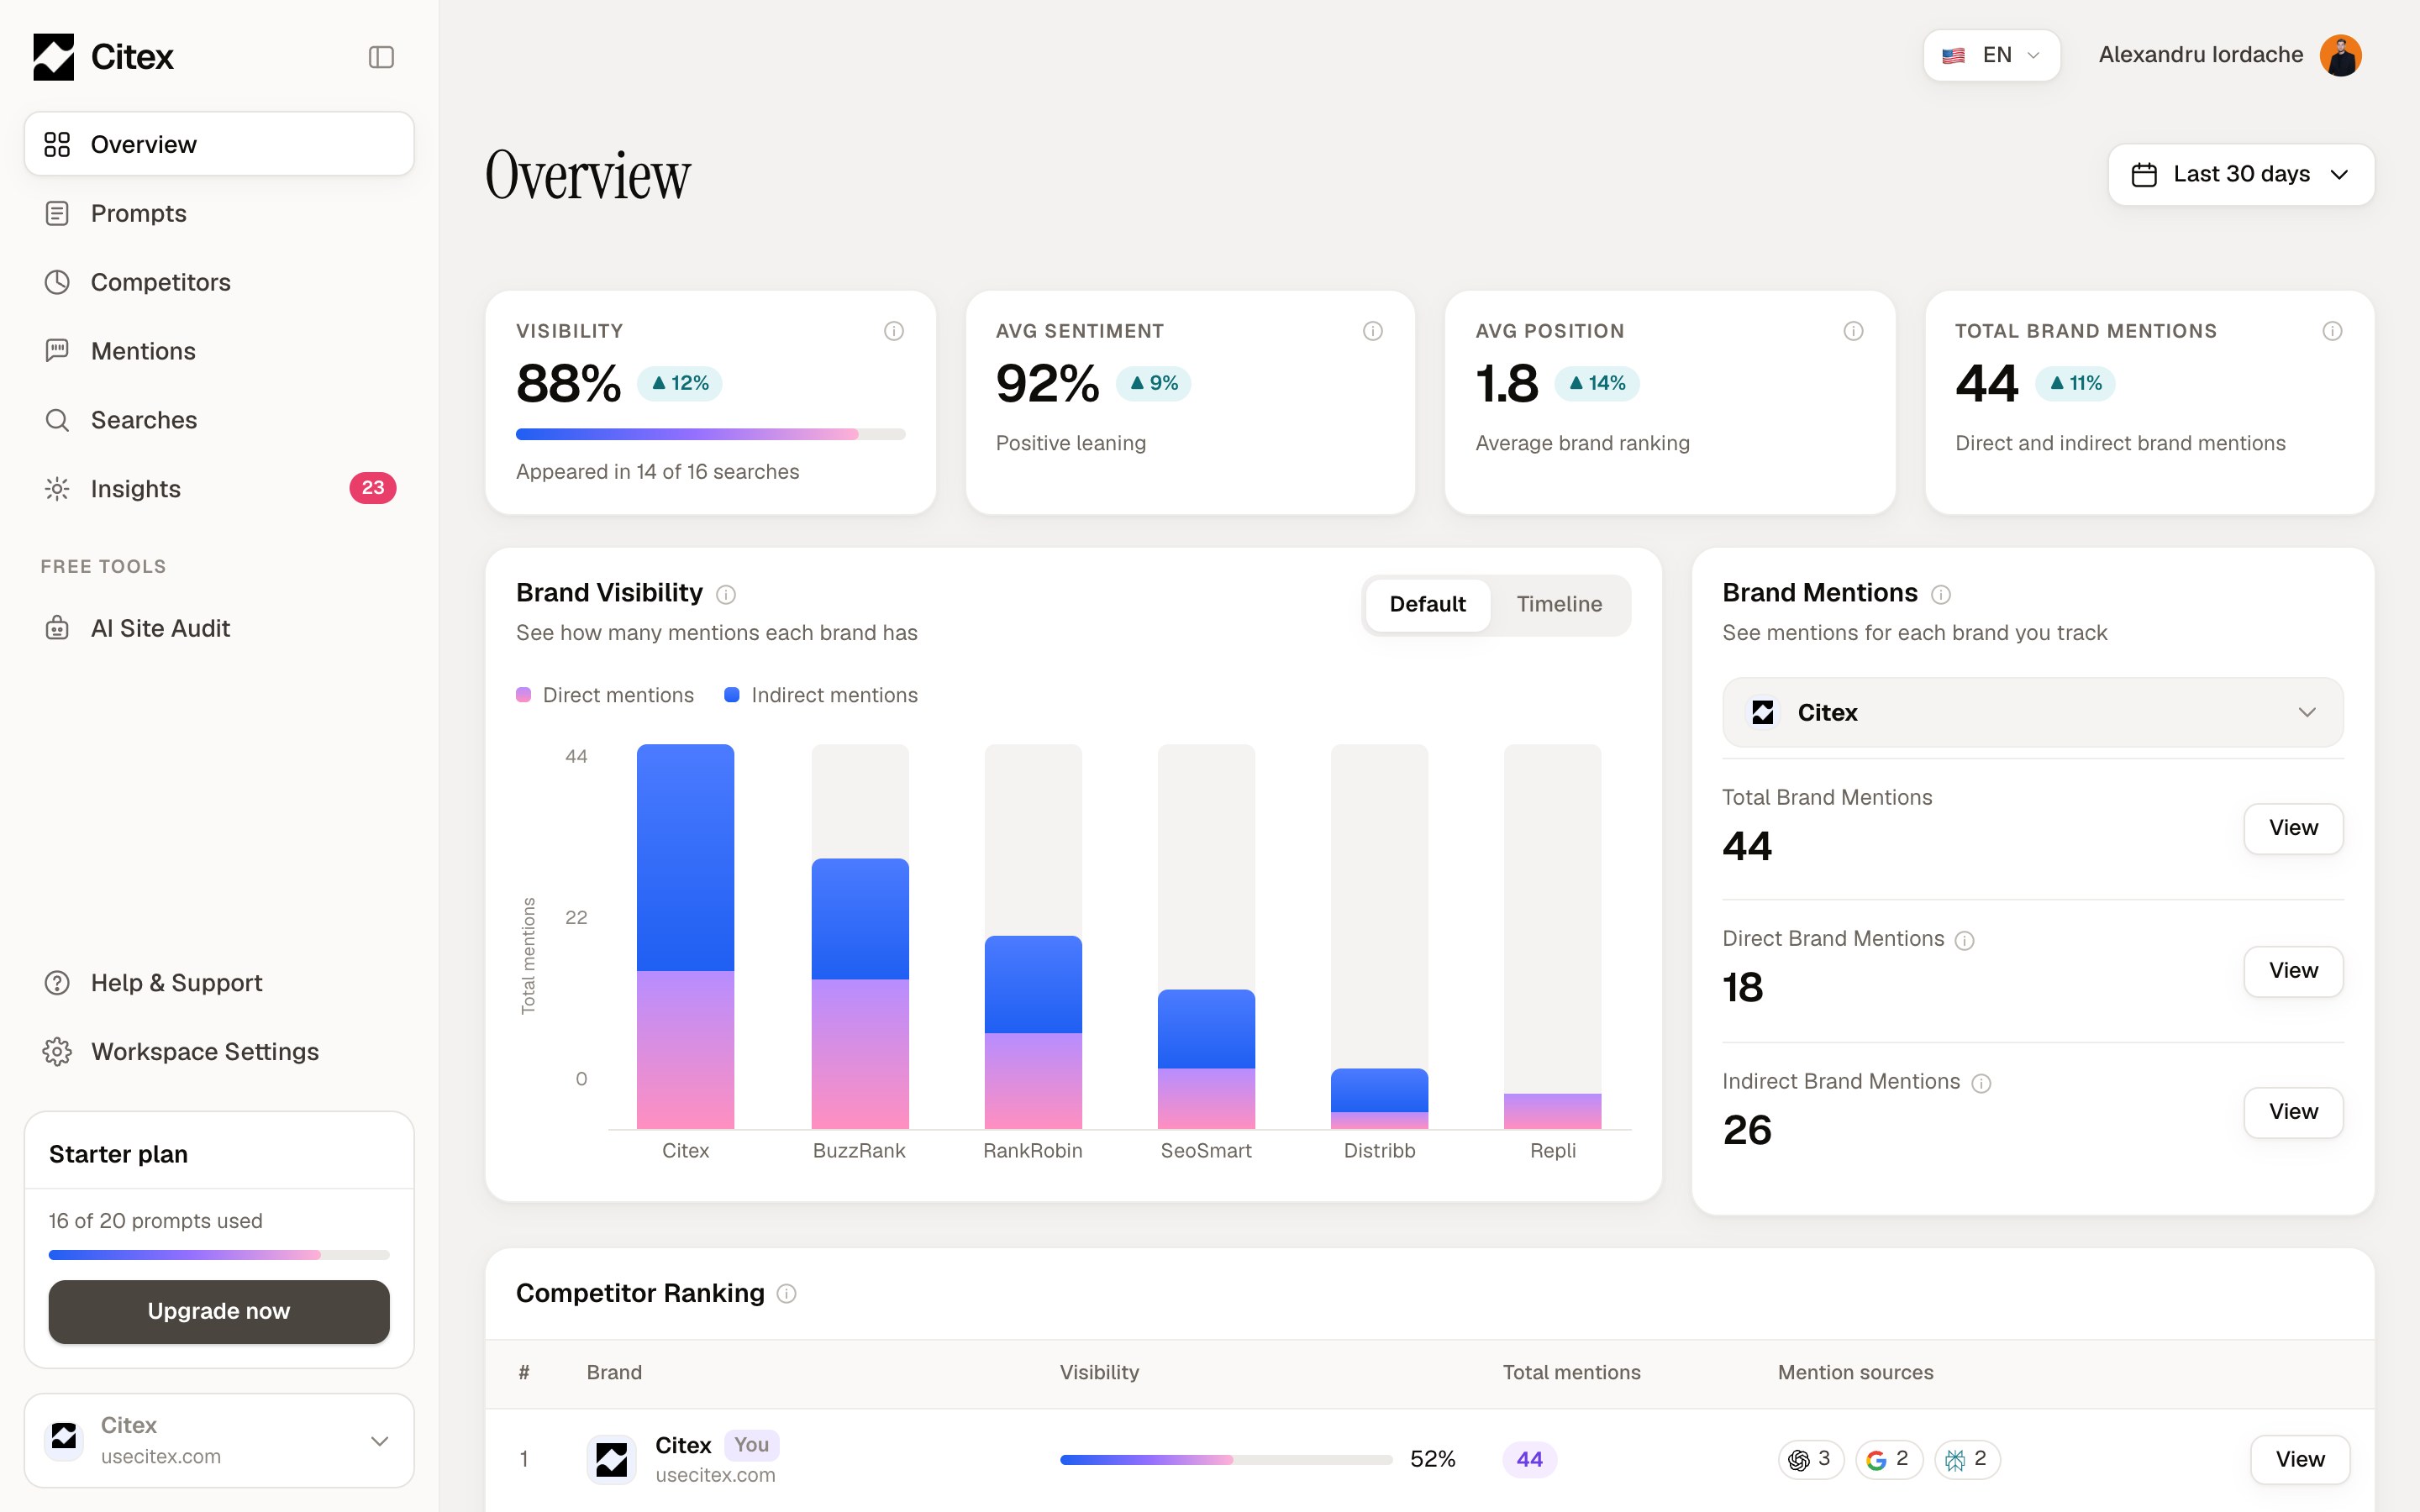Click the Distribb bar in the chart
2420x1512 pixels.
pos(1379,1099)
